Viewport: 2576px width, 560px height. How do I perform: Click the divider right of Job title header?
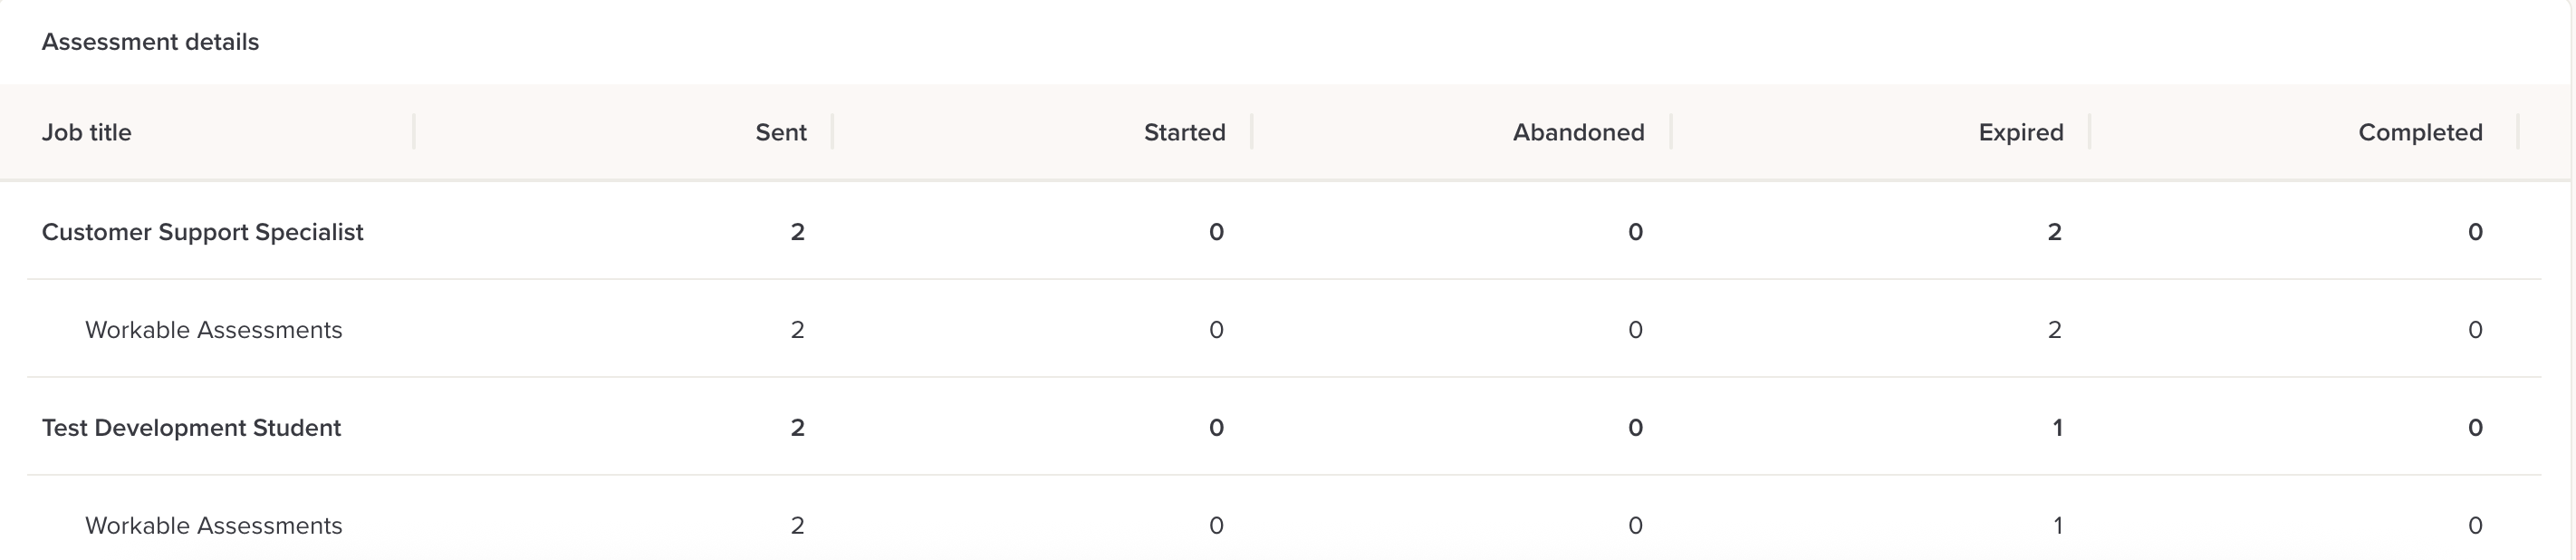[x=414, y=132]
